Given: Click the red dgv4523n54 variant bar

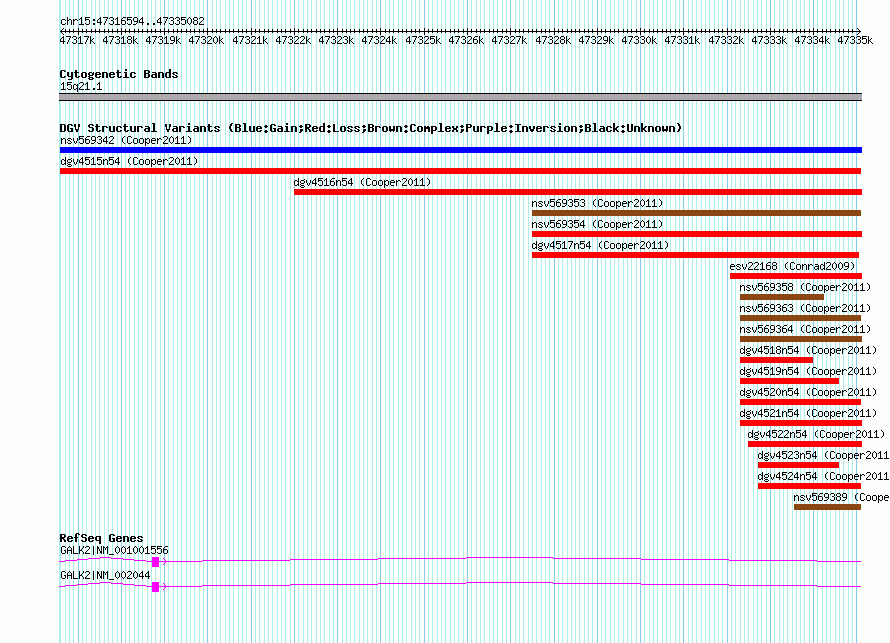Looking at the screenshot, I should pos(798,465).
